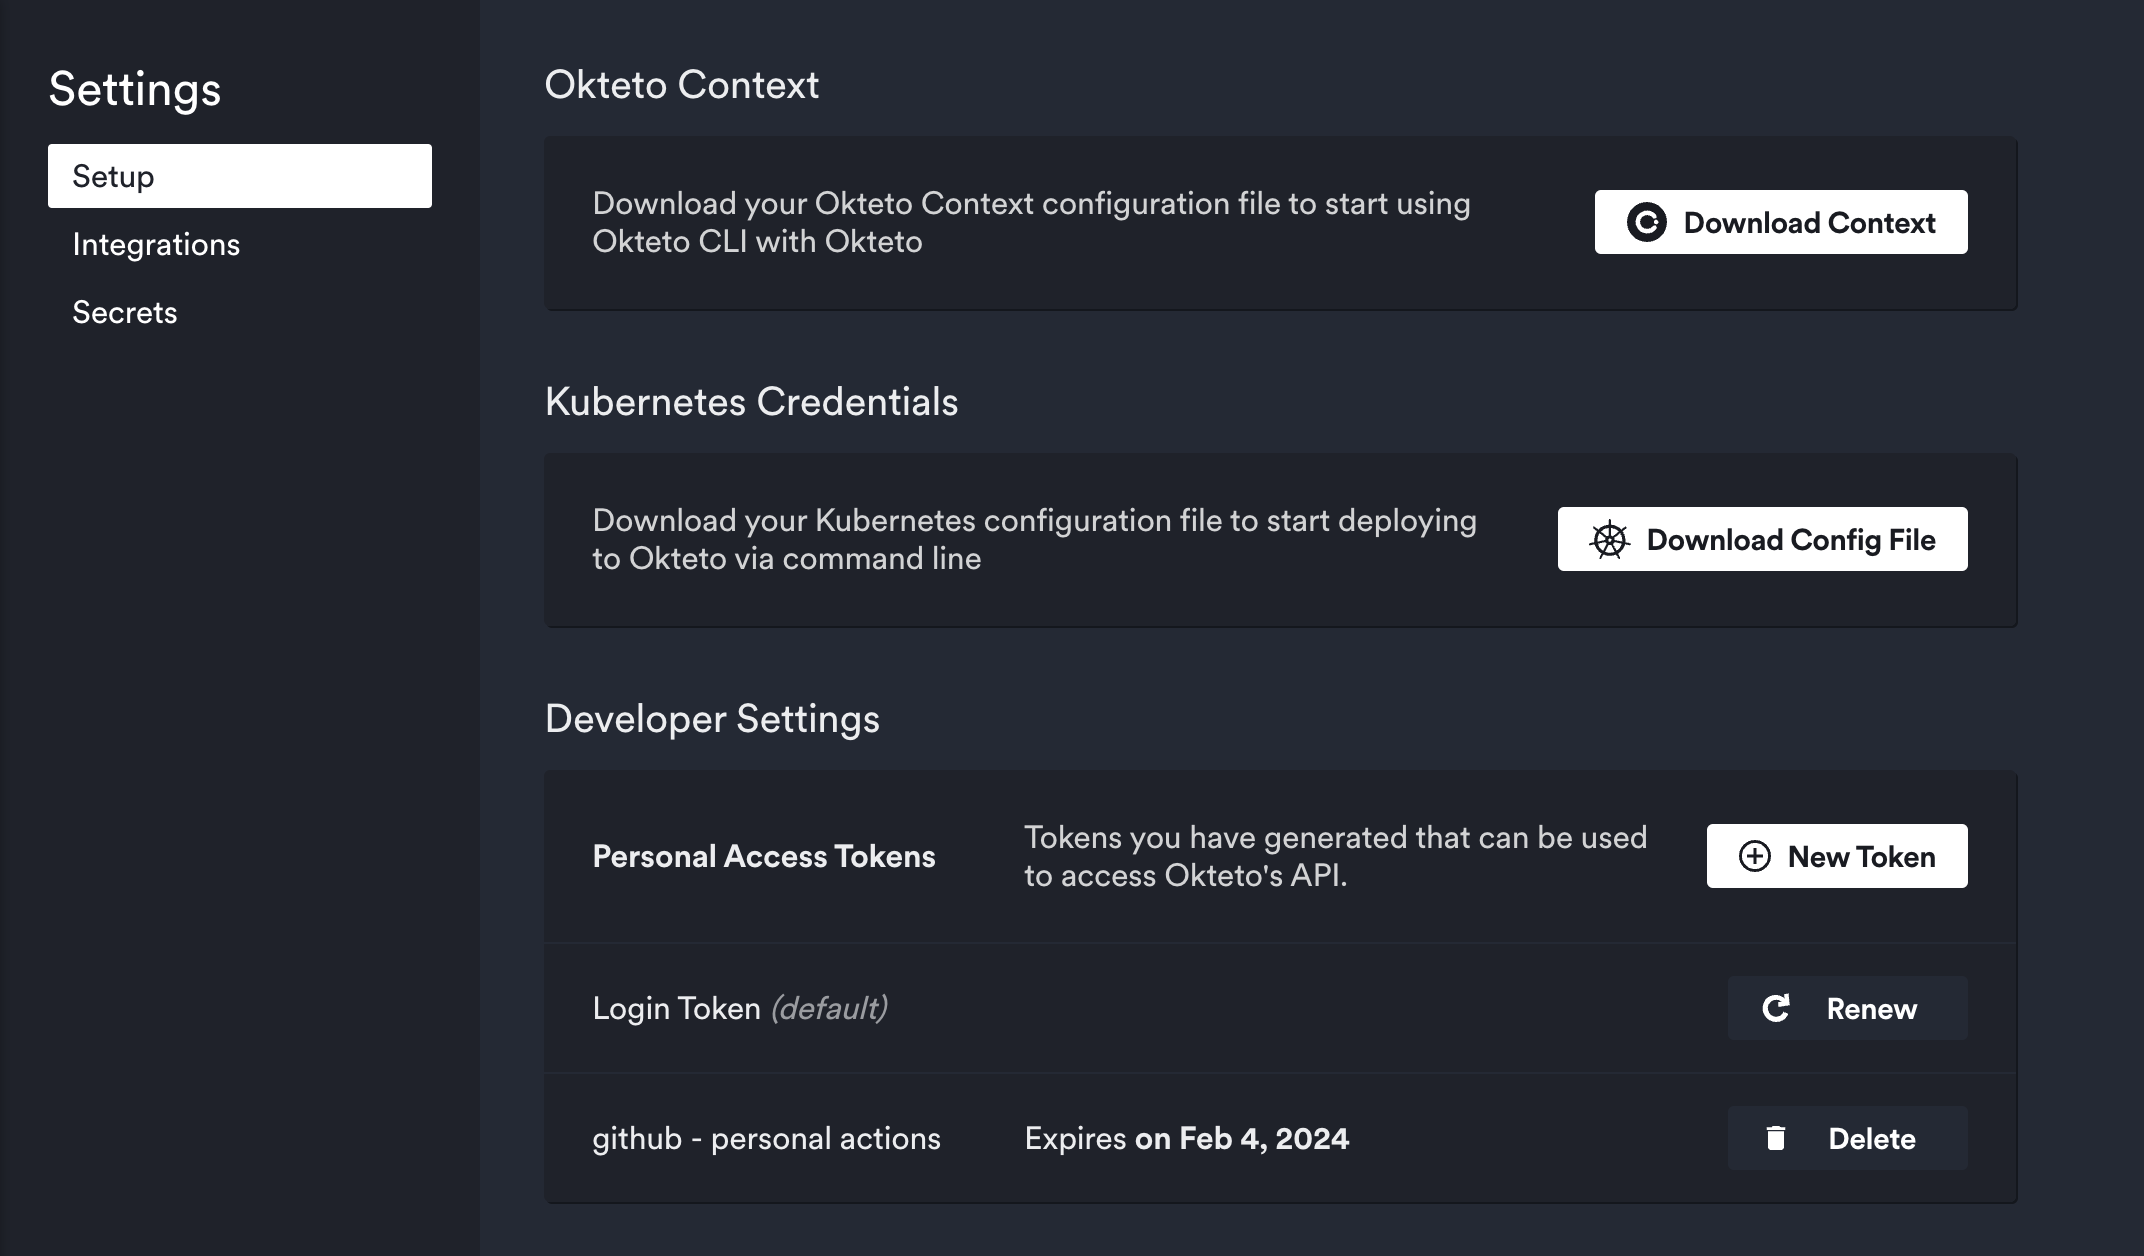Screen dimensions: 2144x1256
Task: Open the Integrations settings section
Action: [156, 245]
